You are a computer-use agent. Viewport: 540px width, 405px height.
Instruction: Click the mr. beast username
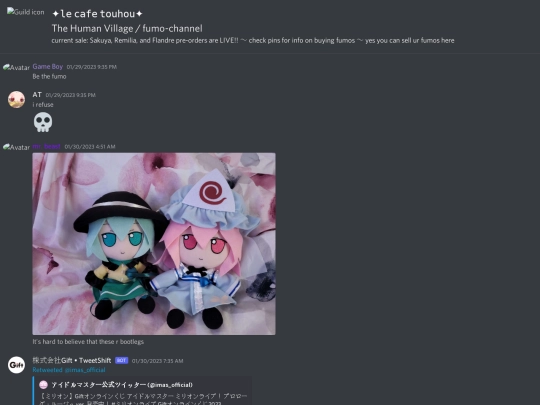coord(46,146)
